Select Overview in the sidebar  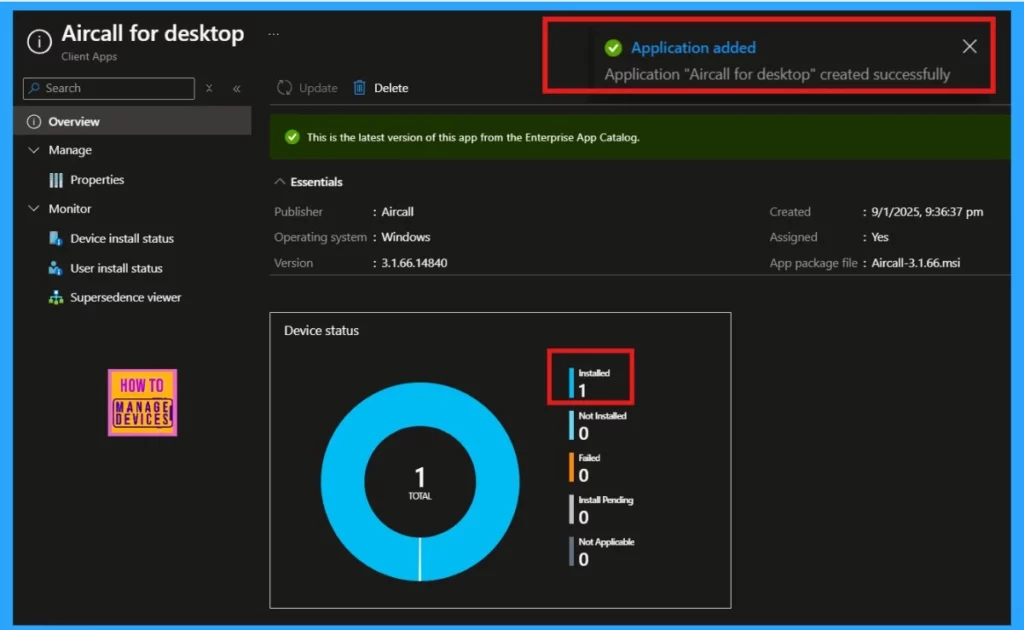click(x=133, y=121)
